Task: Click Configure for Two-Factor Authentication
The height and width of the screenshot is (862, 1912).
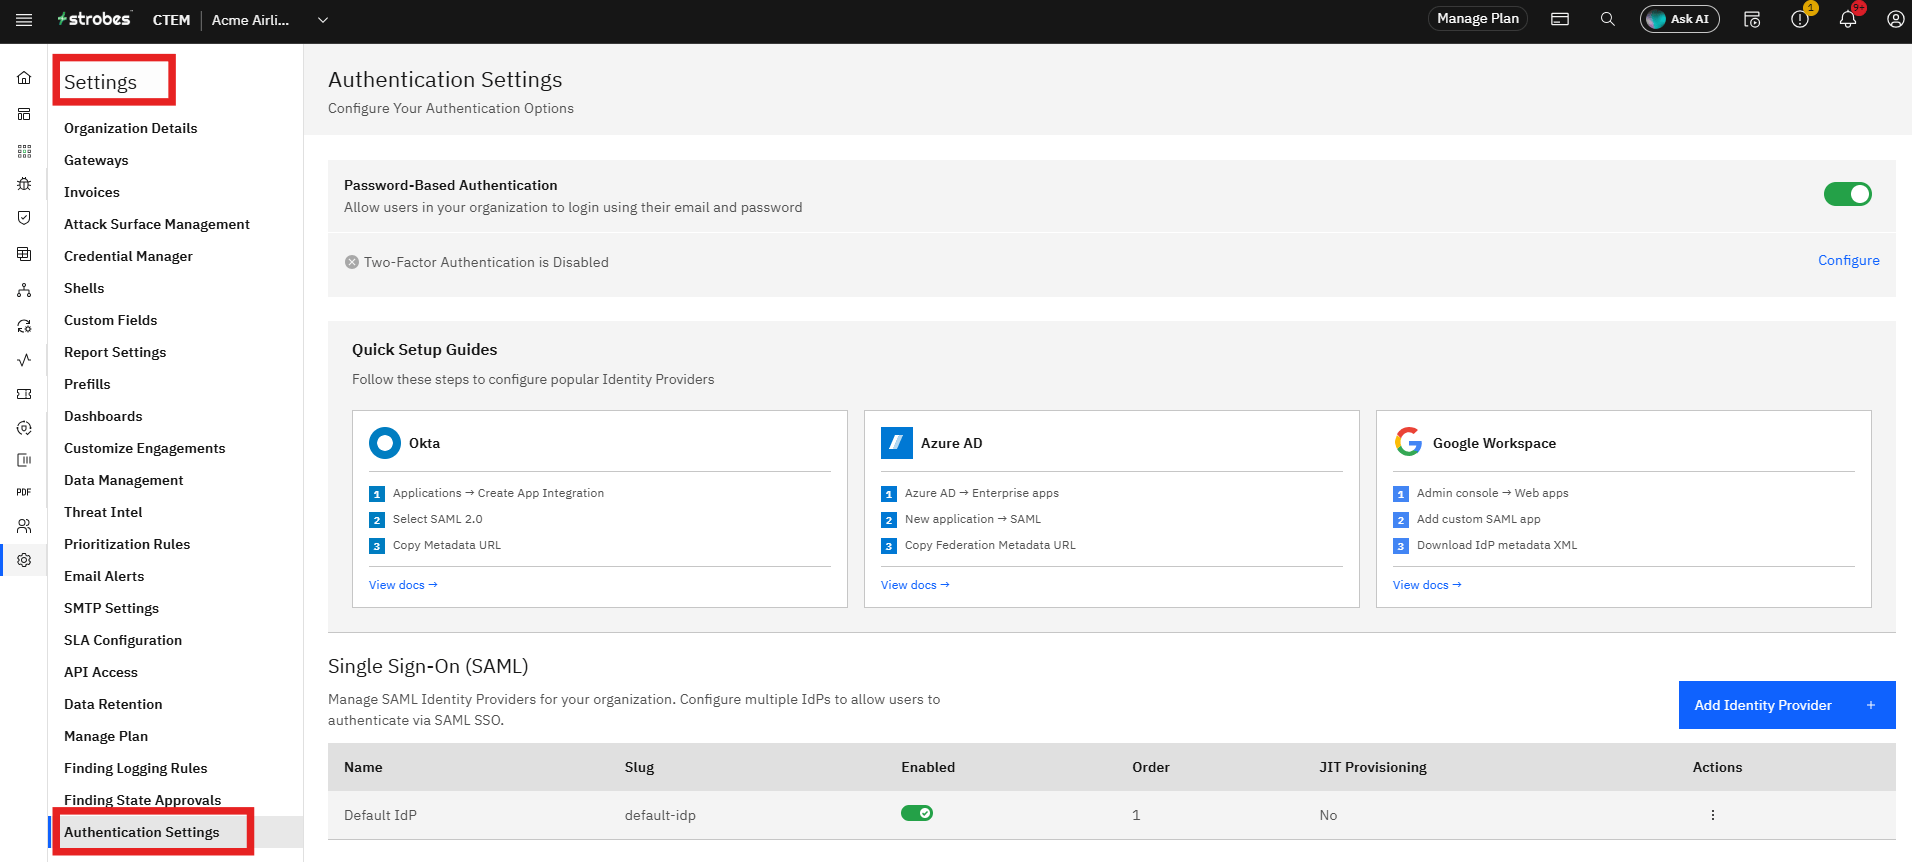Action: tap(1848, 260)
